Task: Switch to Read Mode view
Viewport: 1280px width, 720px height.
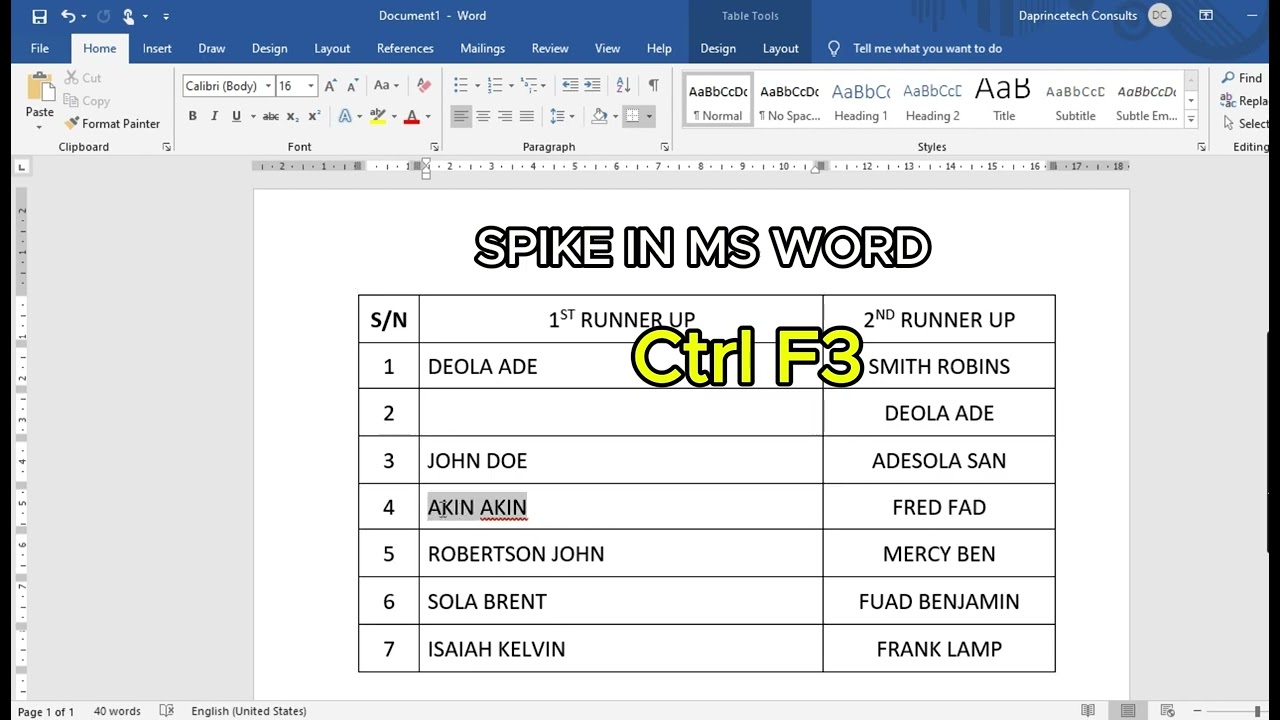Action: tap(1088, 711)
